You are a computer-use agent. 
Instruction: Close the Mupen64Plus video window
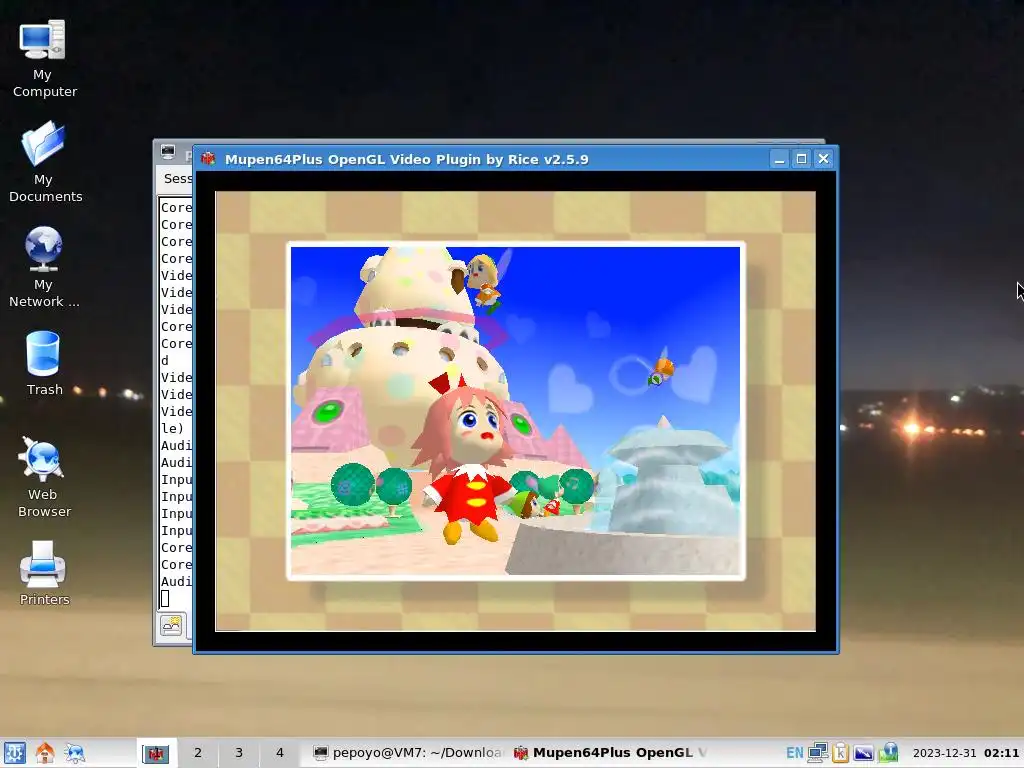pos(824,159)
